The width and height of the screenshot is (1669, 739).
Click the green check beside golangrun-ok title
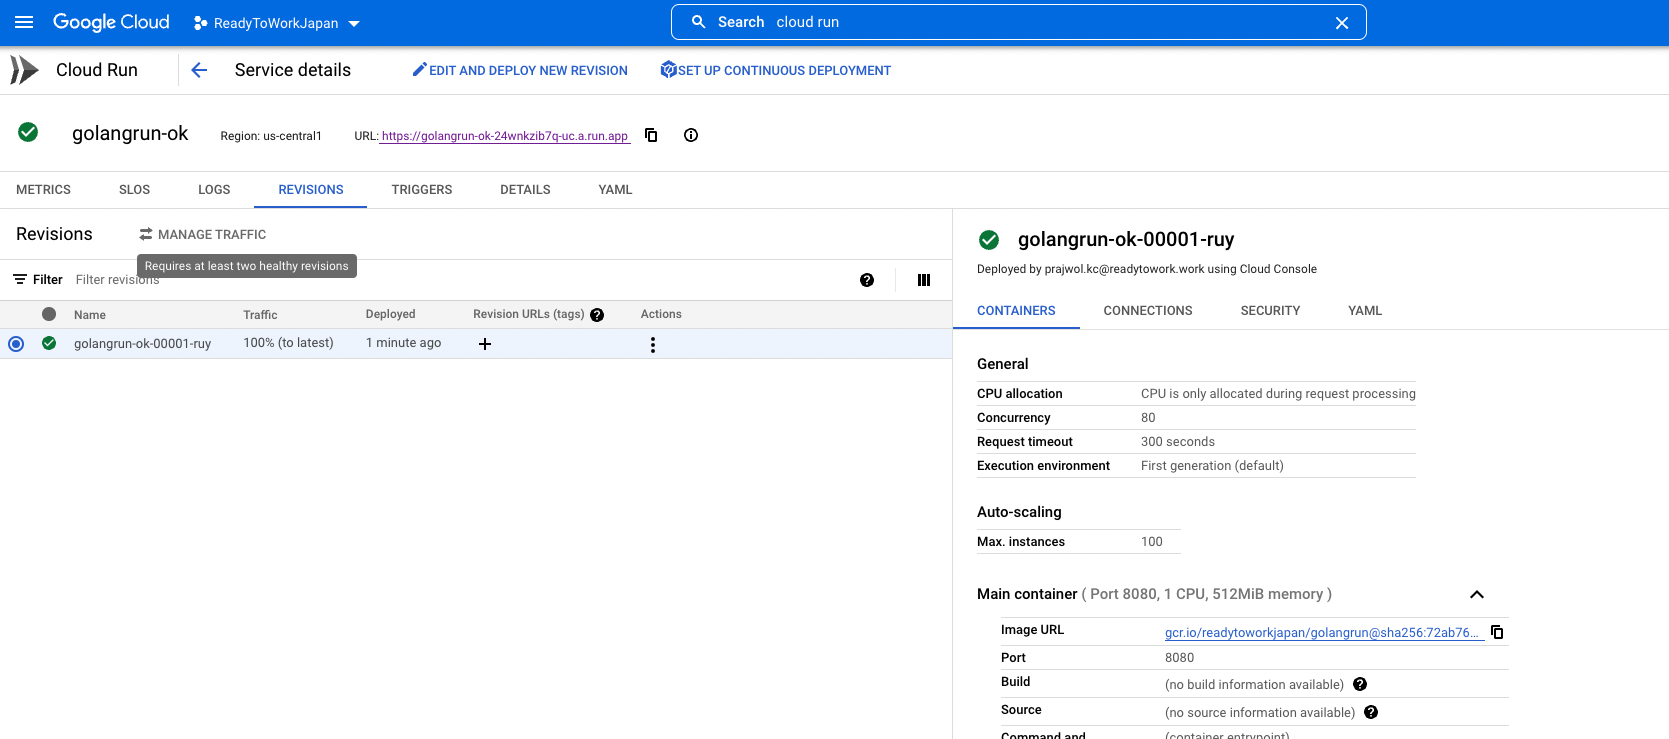pos(28,132)
